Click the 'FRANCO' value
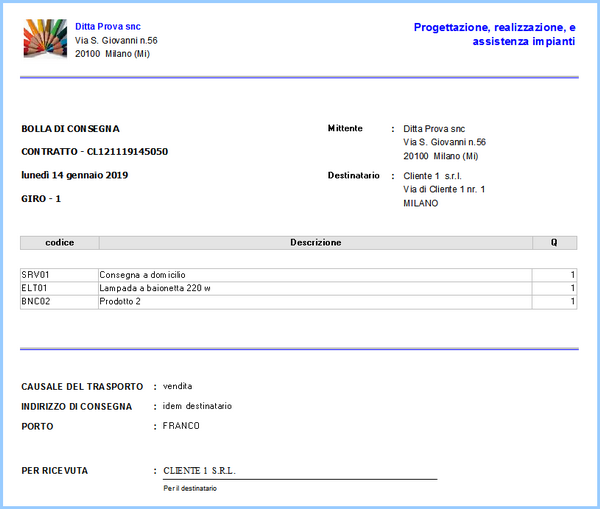 (x=181, y=426)
